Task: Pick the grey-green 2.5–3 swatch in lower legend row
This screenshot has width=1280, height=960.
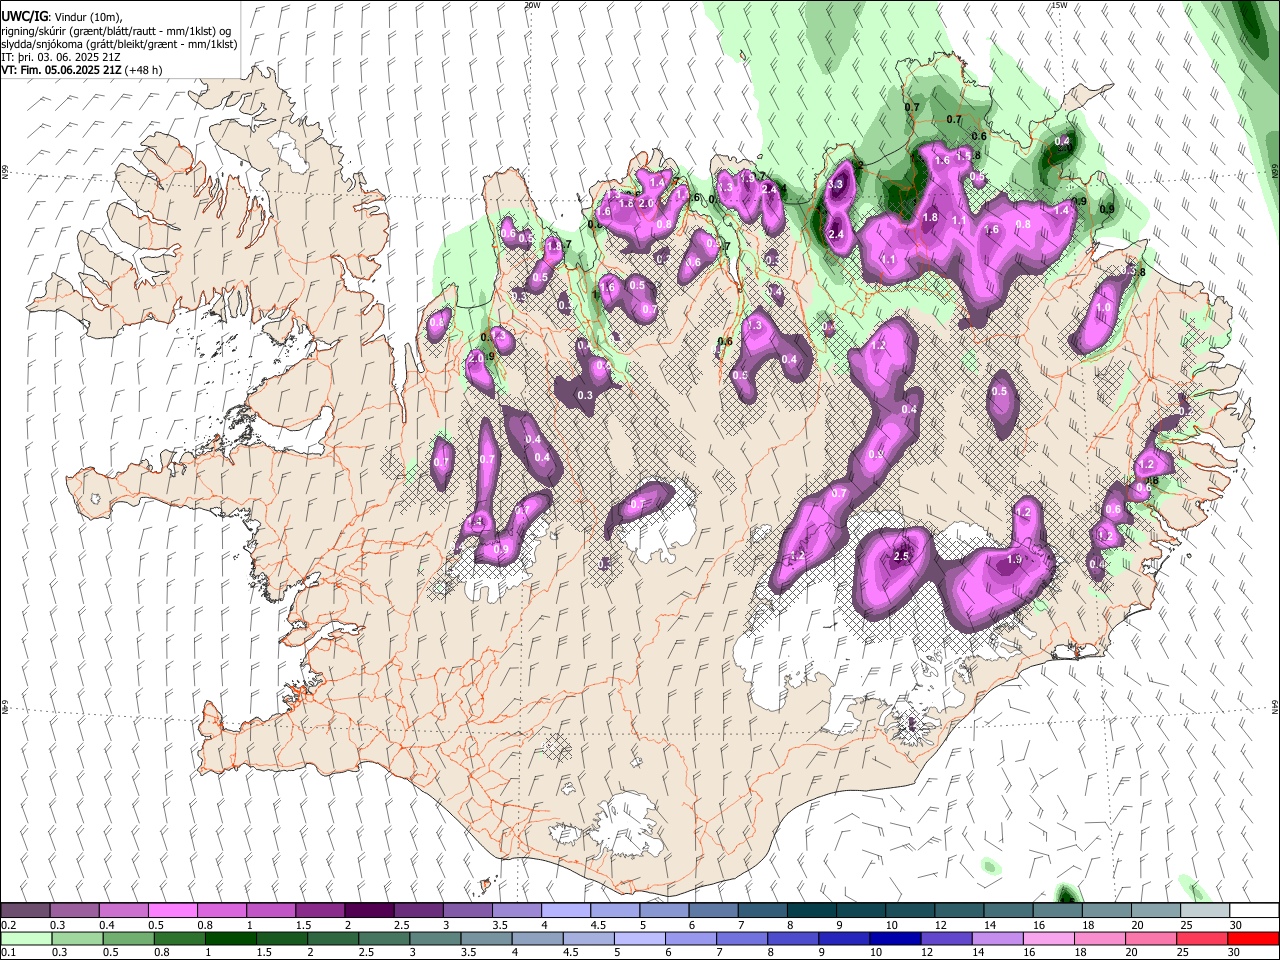Action: 385,938
